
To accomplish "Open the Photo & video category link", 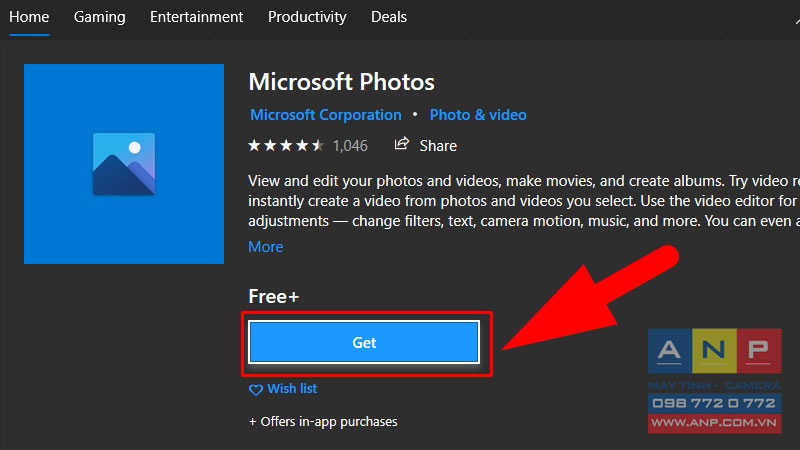I will 478,115.
